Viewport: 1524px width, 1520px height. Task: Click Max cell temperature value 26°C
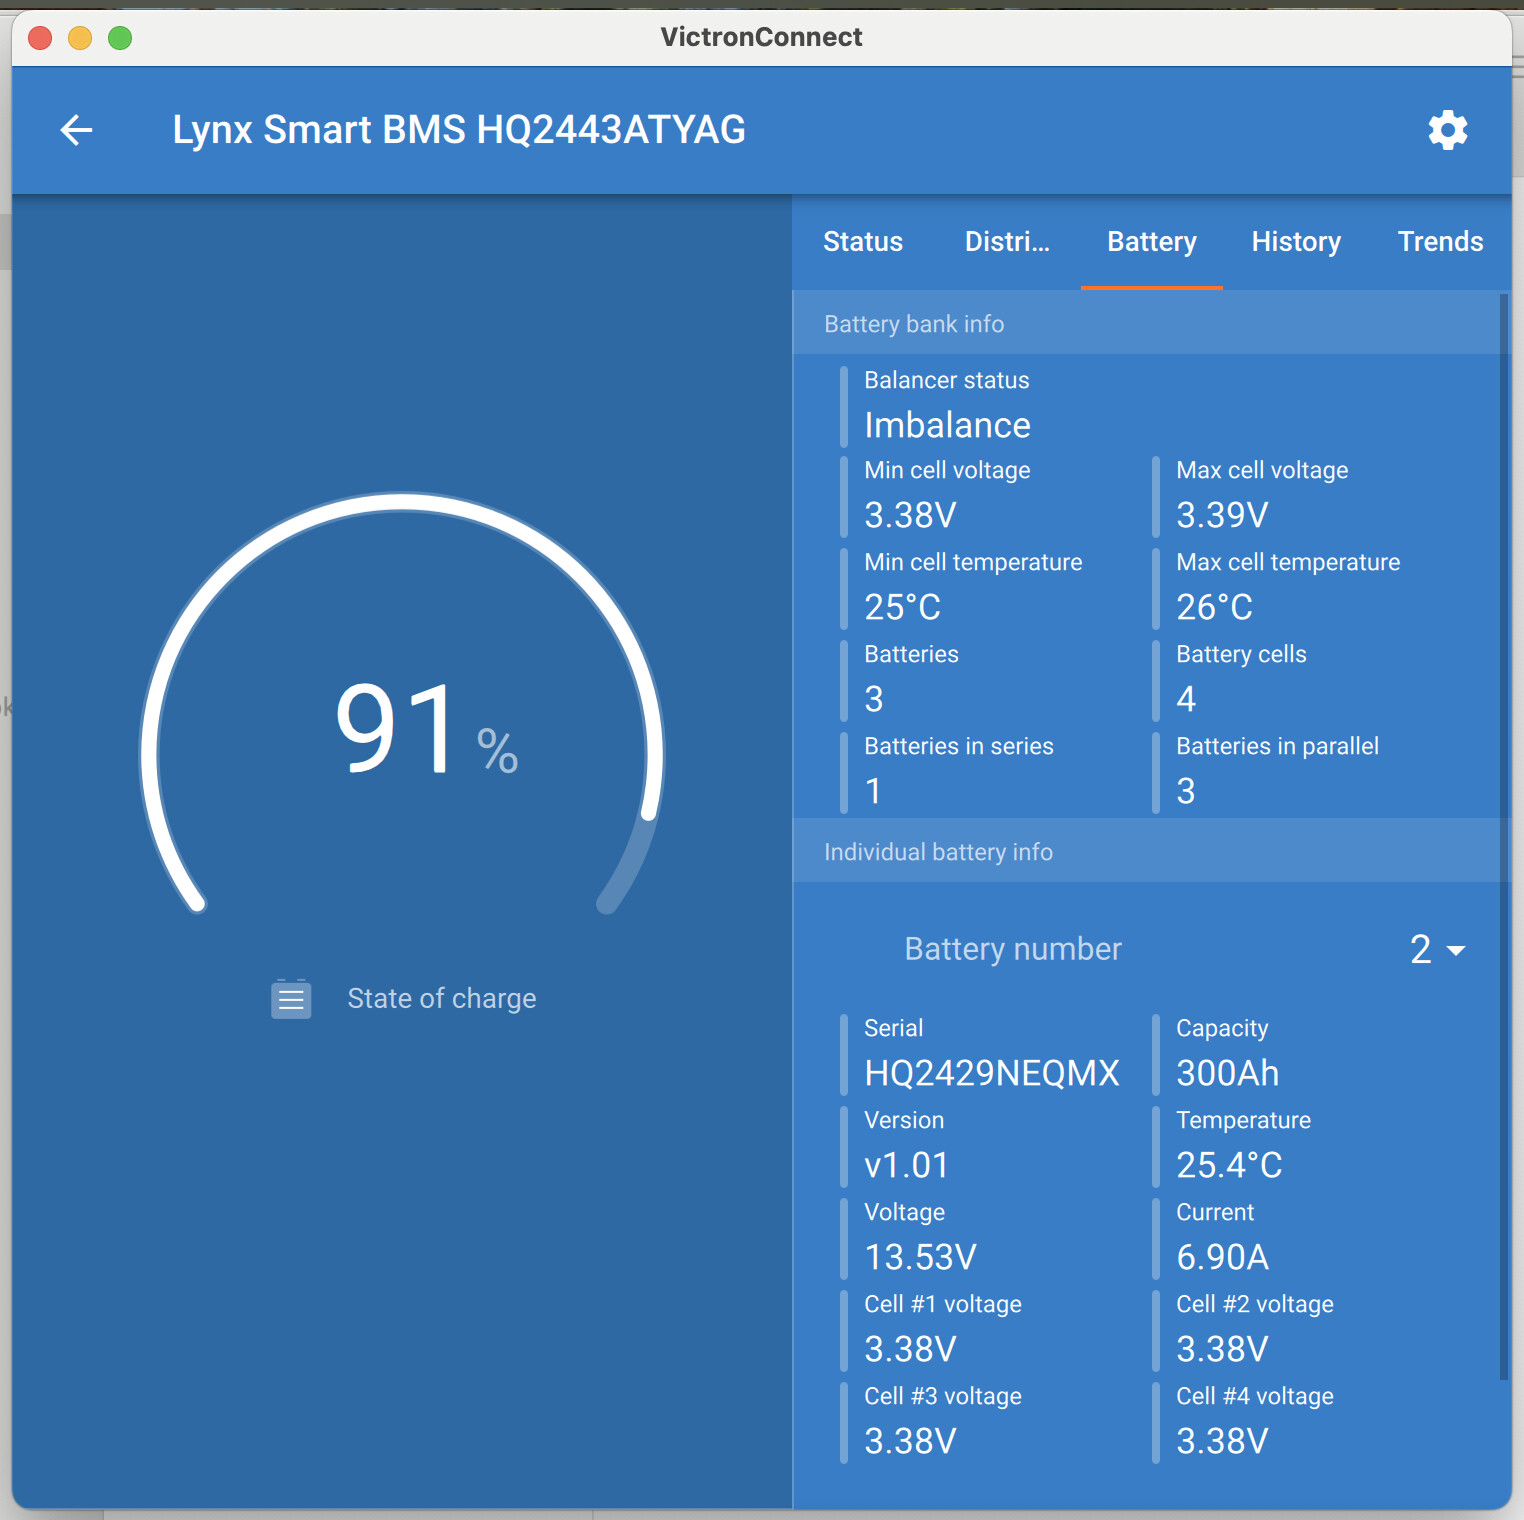pos(1214,607)
